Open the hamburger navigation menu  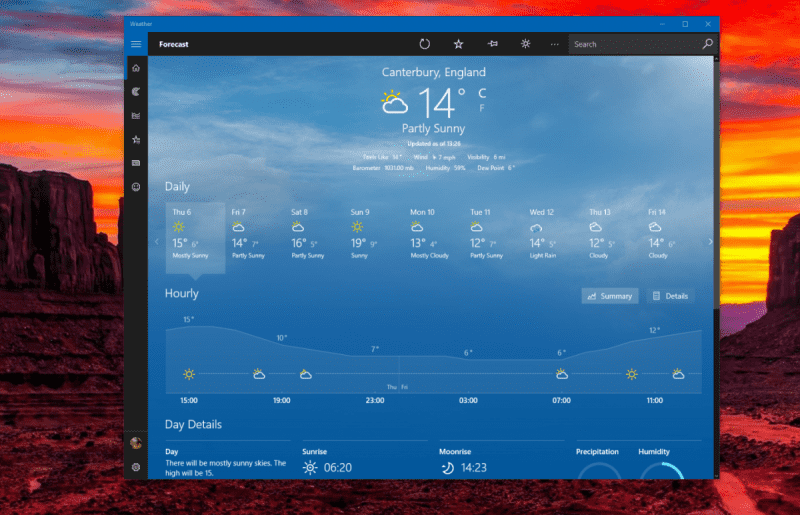[136, 44]
